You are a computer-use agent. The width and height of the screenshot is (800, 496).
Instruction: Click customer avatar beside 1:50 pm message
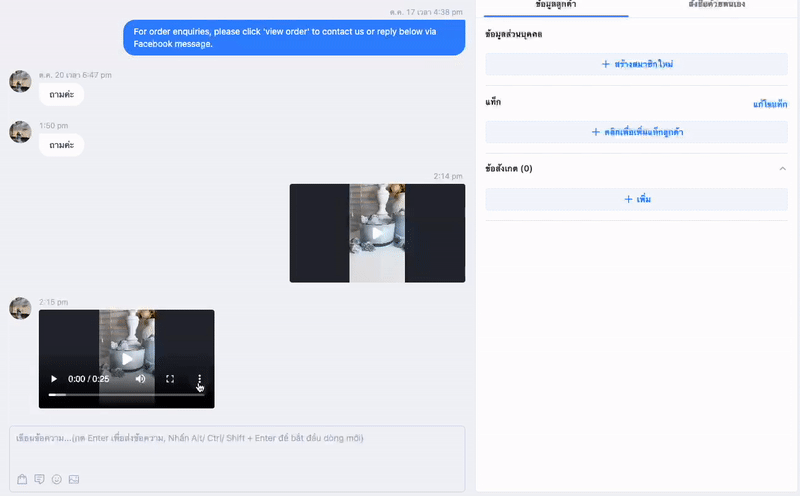coord(20,132)
